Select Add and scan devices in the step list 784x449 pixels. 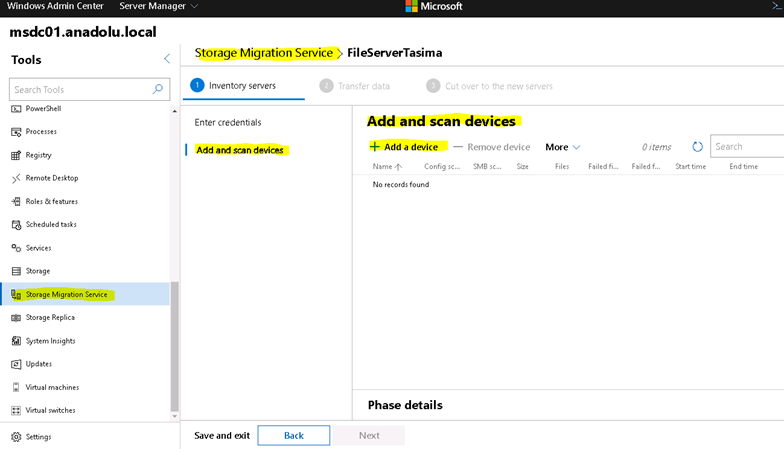[x=240, y=150]
